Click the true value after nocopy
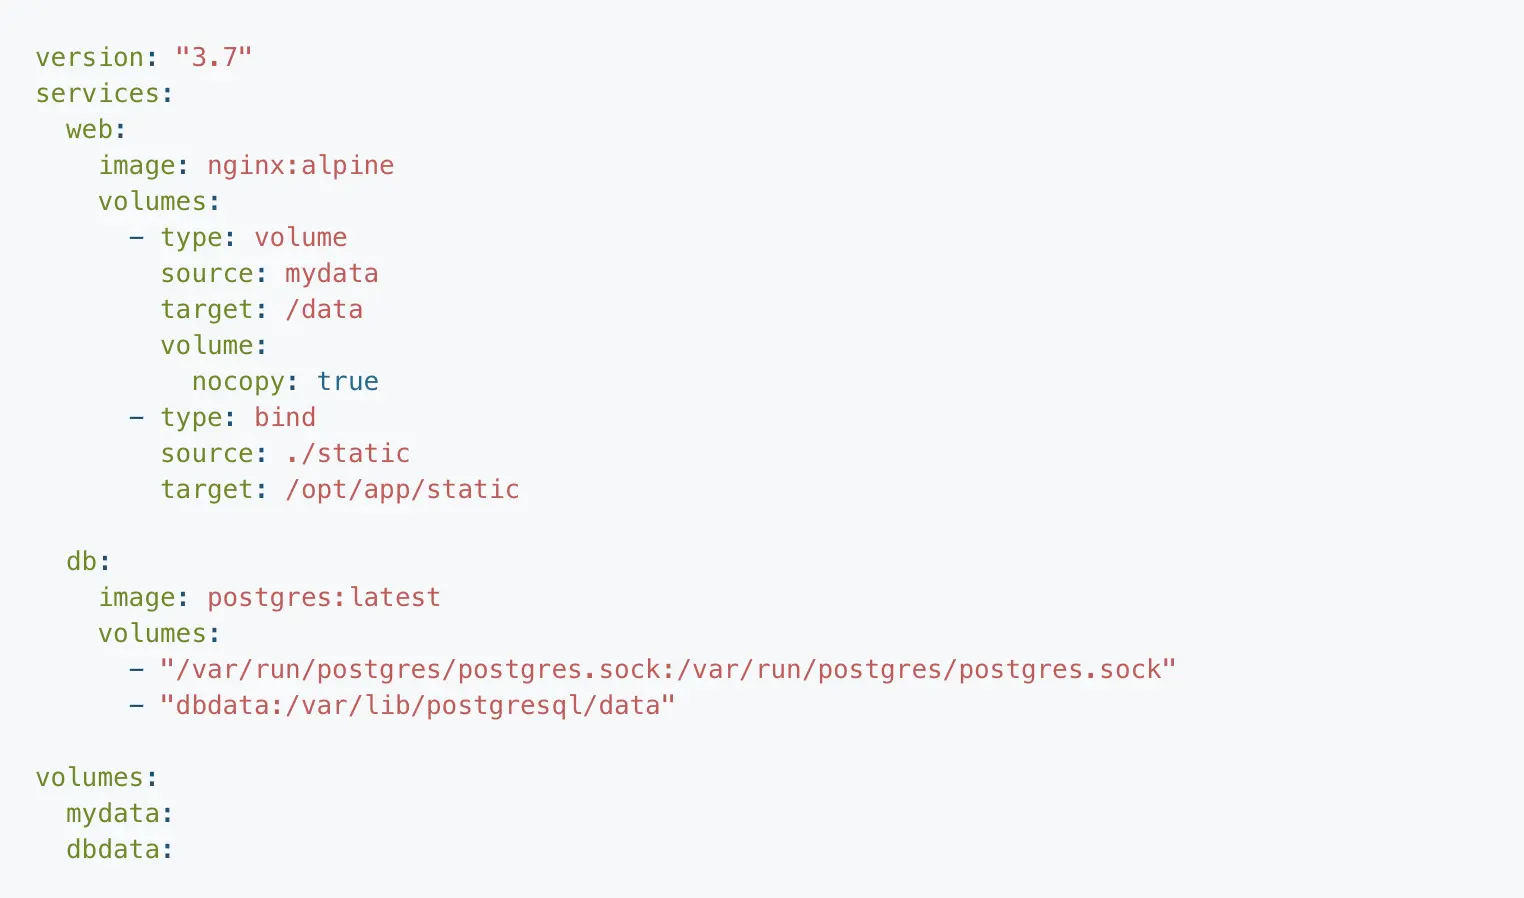The height and width of the screenshot is (898, 1524). (348, 381)
